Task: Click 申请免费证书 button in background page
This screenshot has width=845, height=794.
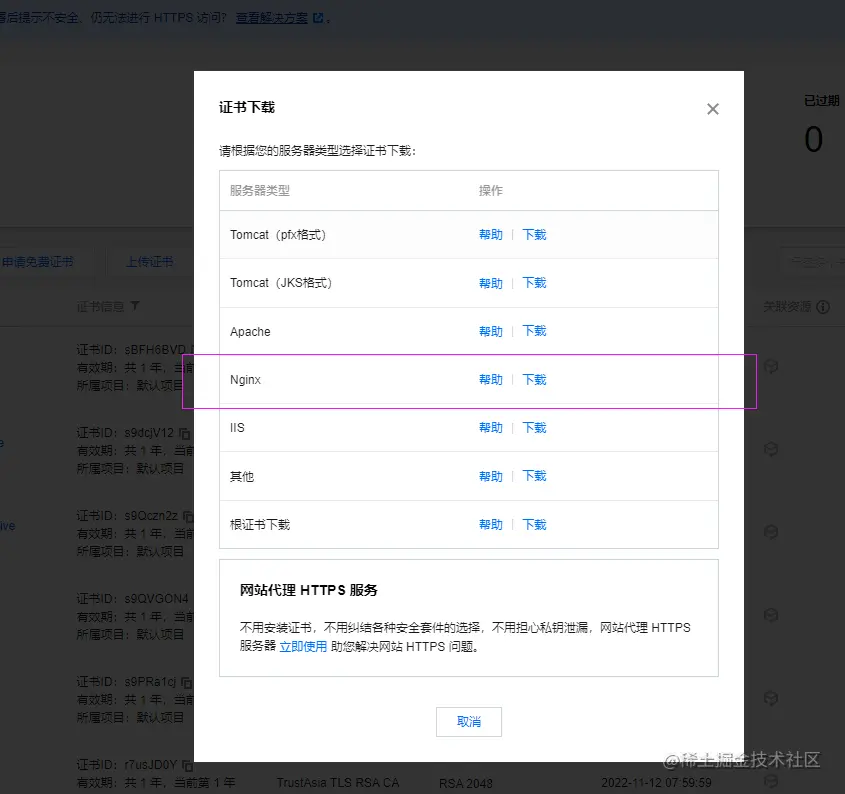Action: click(x=38, y=262)
